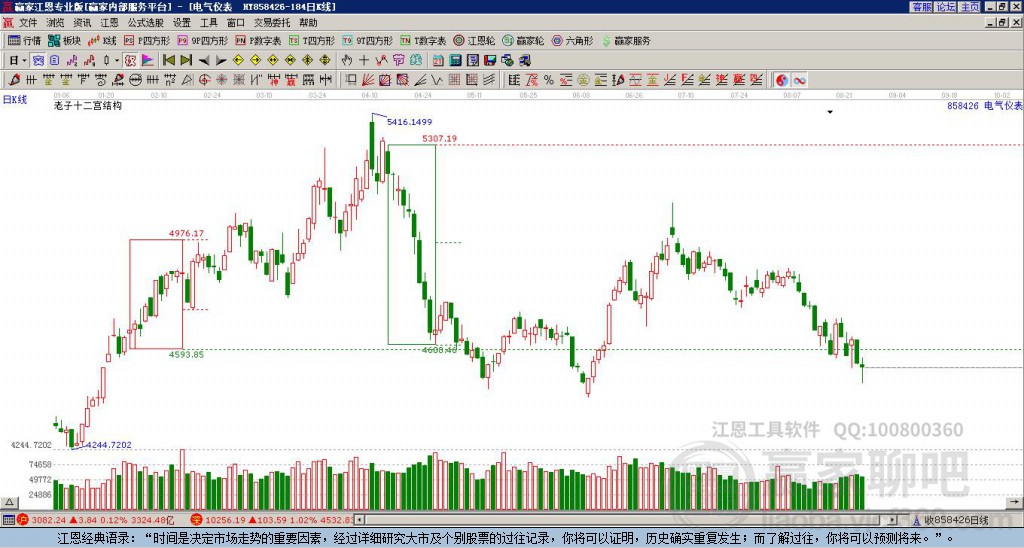This screenshot has height=548, width=1024.
Task: Open the calculator icon
Action: (x=456, y=61)
